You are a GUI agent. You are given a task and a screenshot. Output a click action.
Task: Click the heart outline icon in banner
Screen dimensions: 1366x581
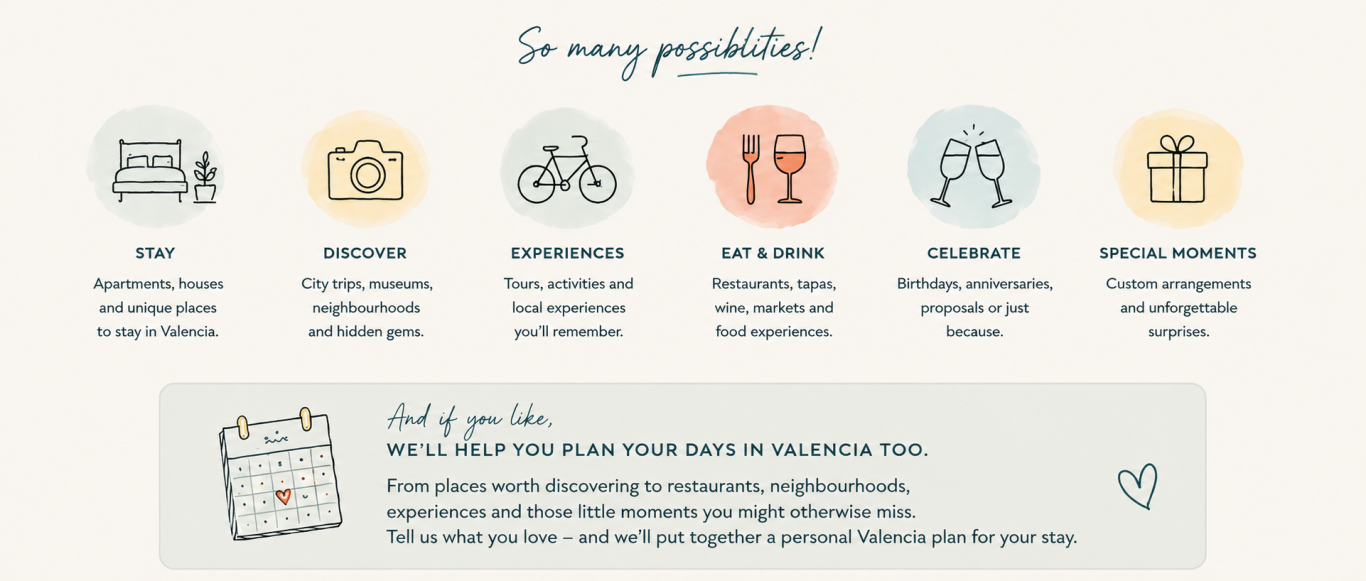[1138, 486]
